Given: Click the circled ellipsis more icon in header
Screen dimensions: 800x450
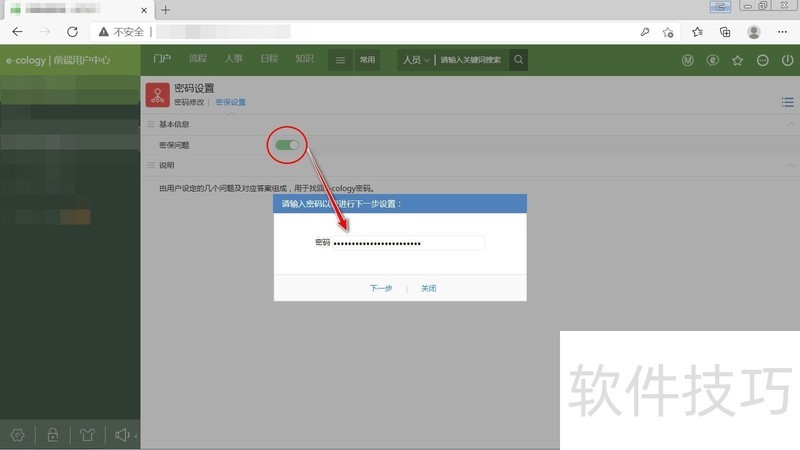Looking at the screenshot, I should click(762, 60).
